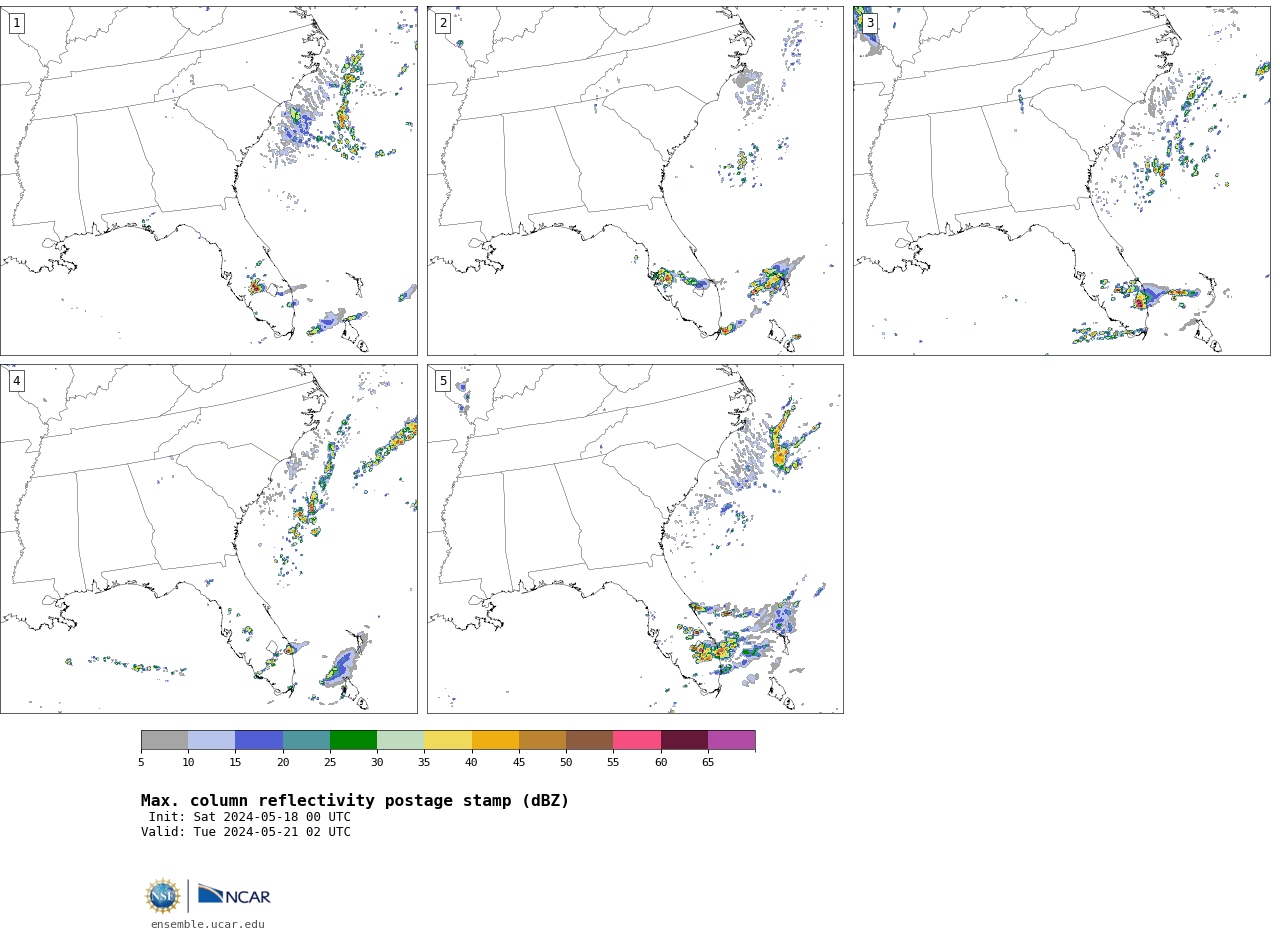The height and width of the screenshot is (936, 1280).
Task: Click the member number label '1'
Action: (x=16, y=23)
